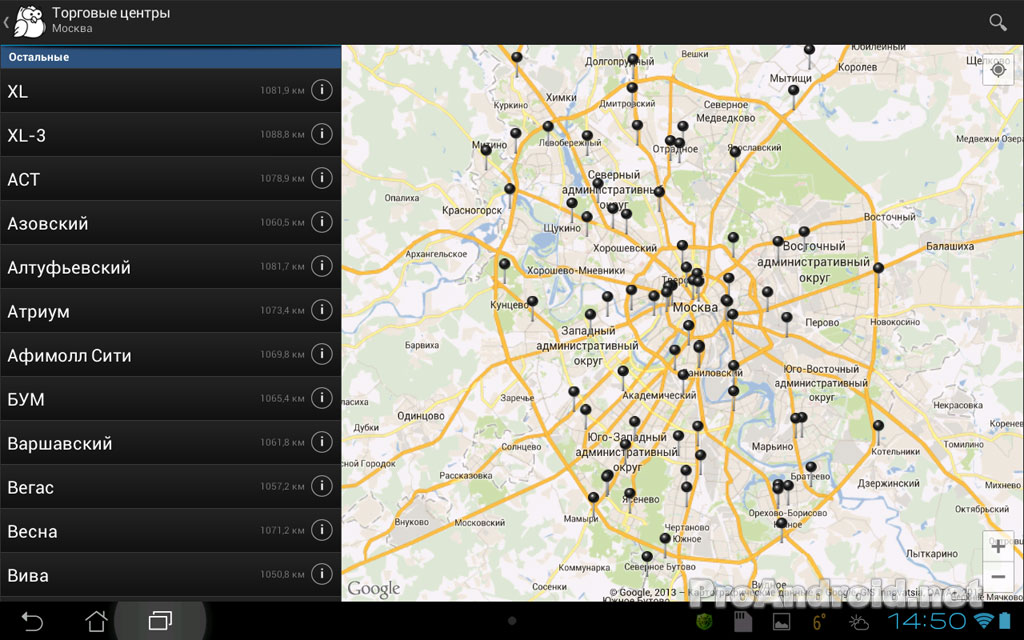The width and height of the screenshot is (1024, 640).
Task: Tap the battery status icon
Action: click(1004, 620)
